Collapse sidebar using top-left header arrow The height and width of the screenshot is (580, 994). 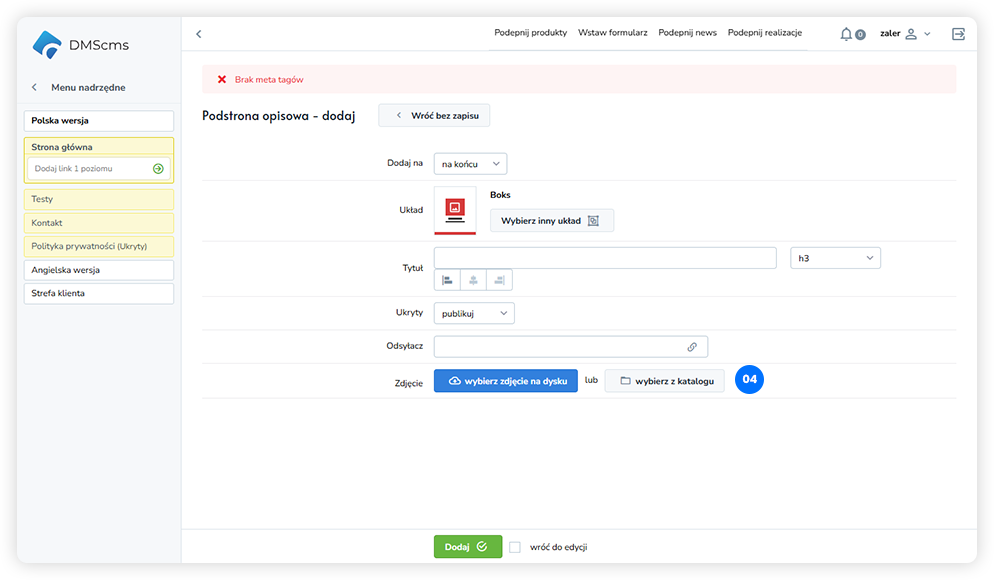199,34
